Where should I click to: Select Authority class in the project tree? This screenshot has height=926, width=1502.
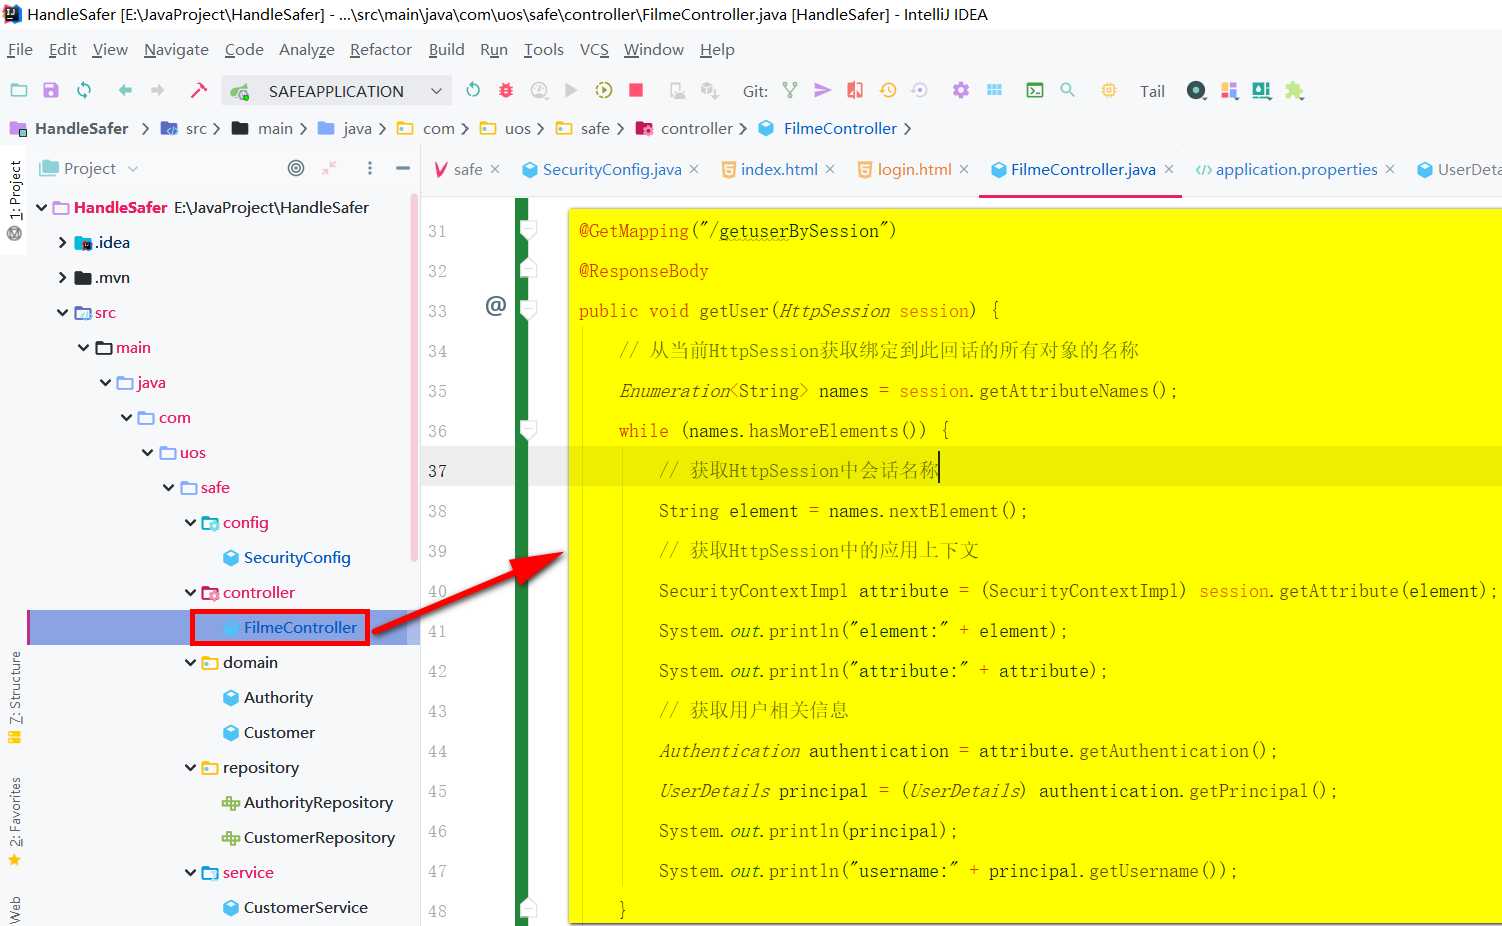(278, 697)
